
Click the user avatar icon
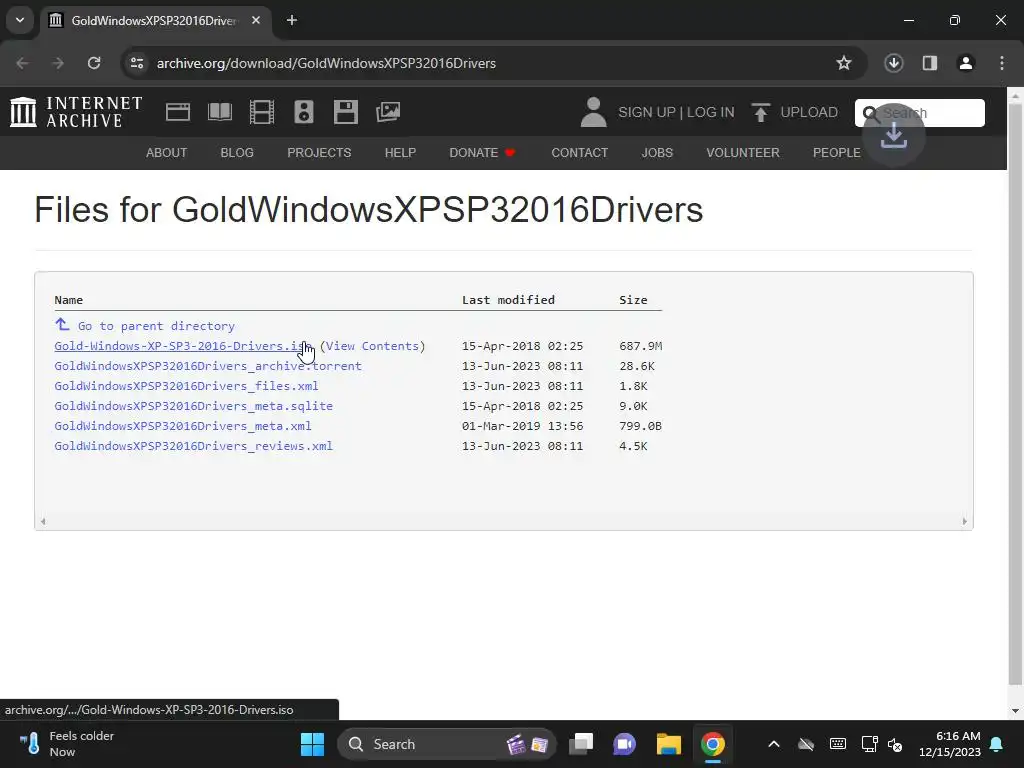click(593, 112)
